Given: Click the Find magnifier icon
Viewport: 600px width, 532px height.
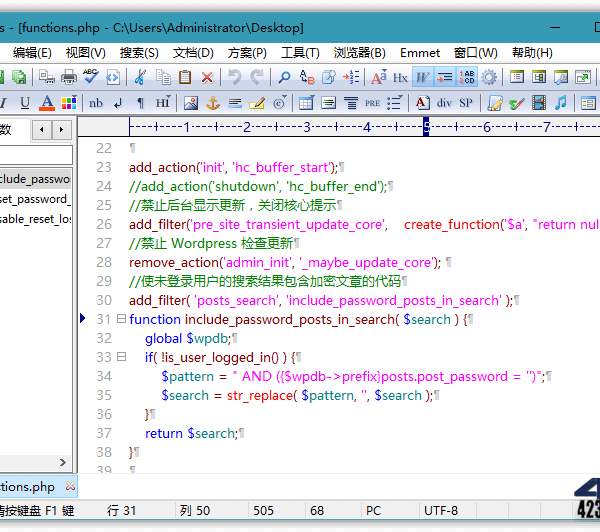Looking at the screenshot, I should tap(284, 77).
